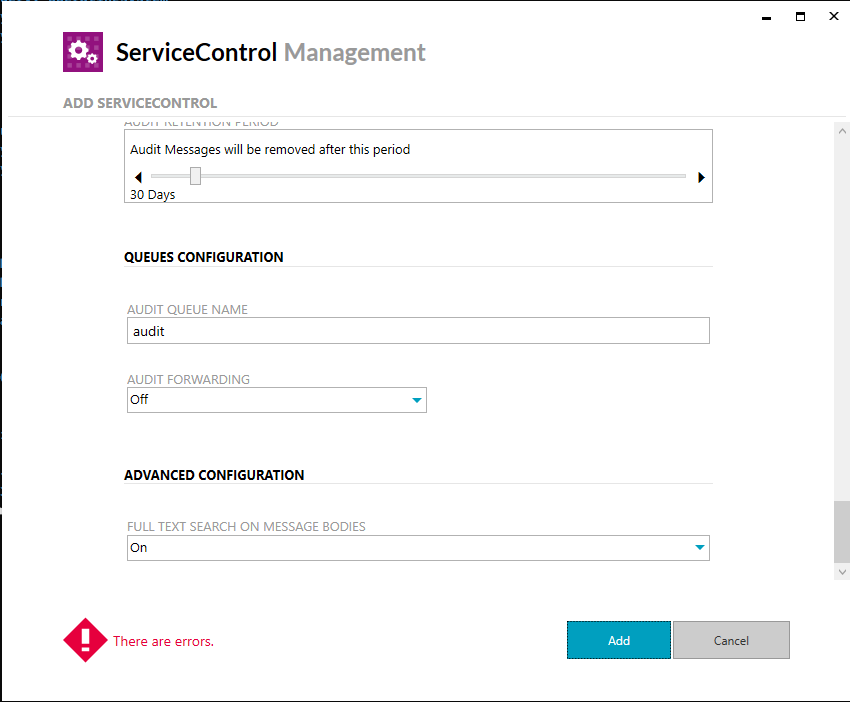Click inside the Audit Queue Name field
This screenshot has height=702, width=850.
(x=417, y=330)
